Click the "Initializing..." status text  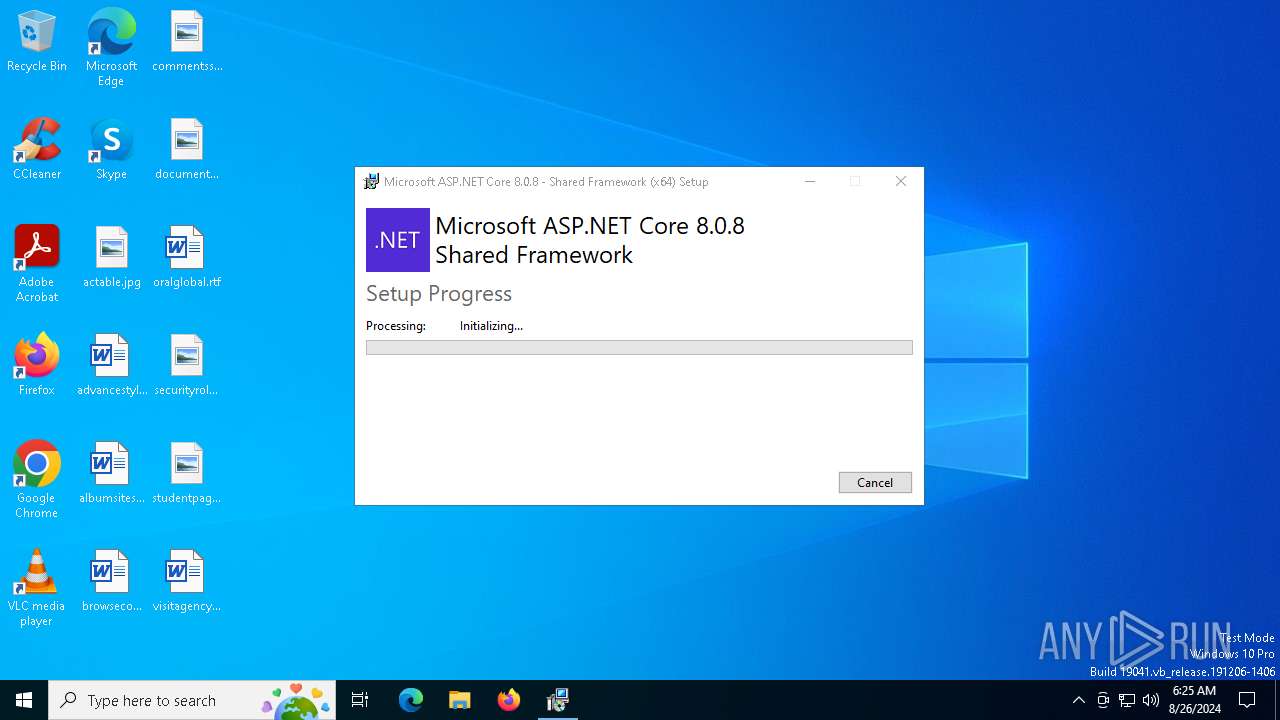[x=491, y=326]
